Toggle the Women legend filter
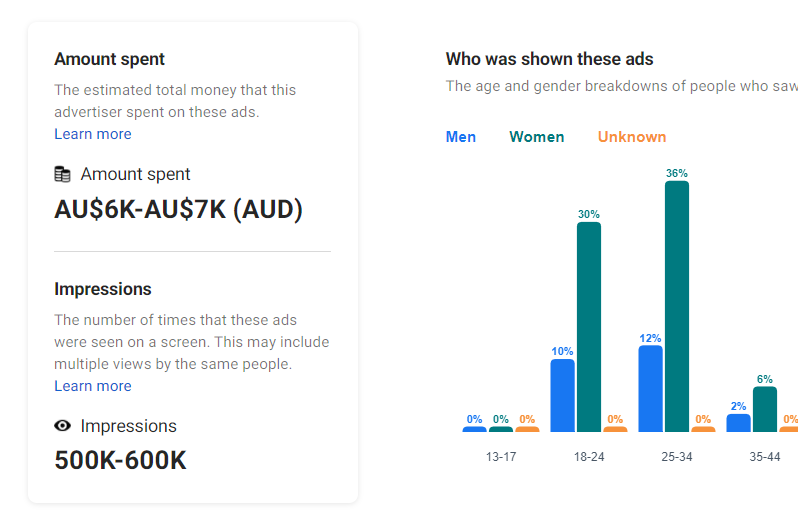 click(536, 137)
